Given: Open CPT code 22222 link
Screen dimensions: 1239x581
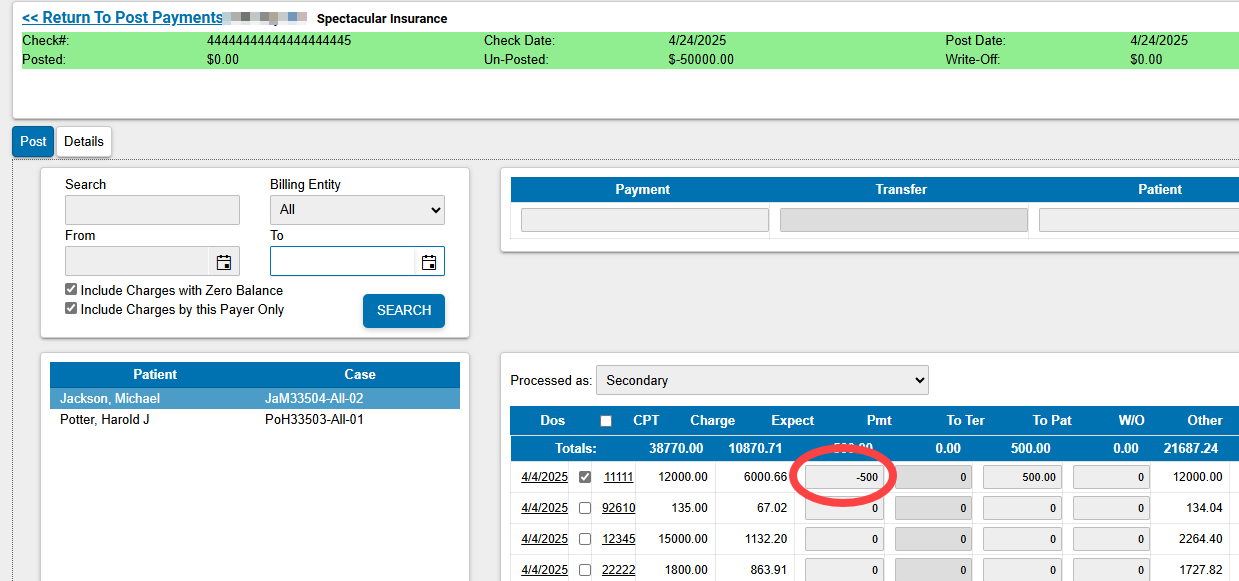Looking at the screenshot, I should pos(618,570).
